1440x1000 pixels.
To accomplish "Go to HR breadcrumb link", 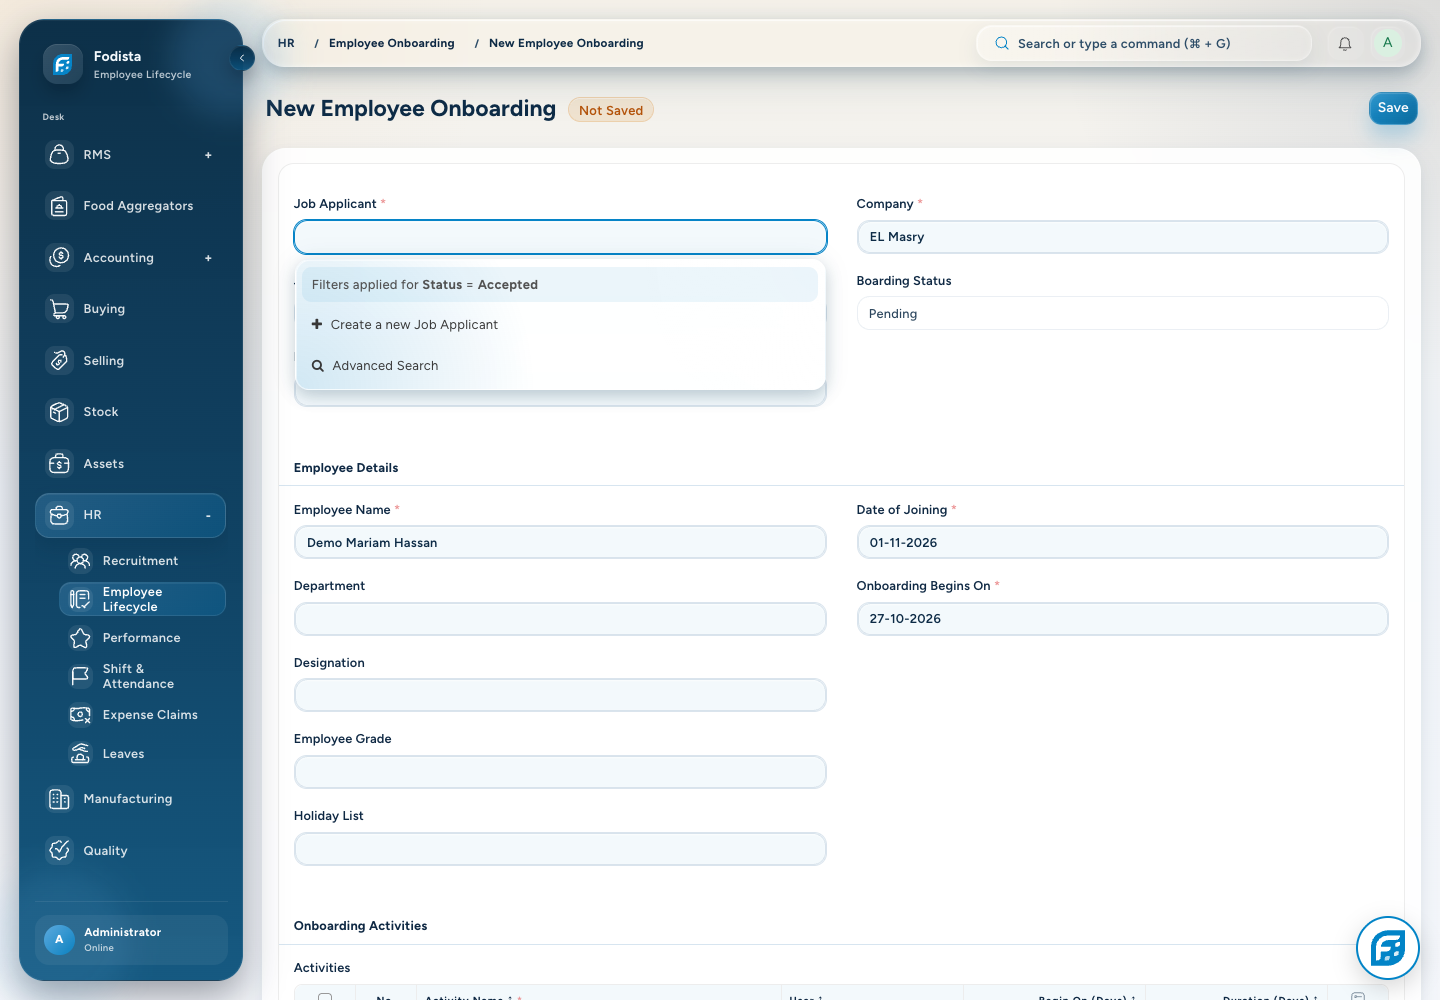I will 286,43.
